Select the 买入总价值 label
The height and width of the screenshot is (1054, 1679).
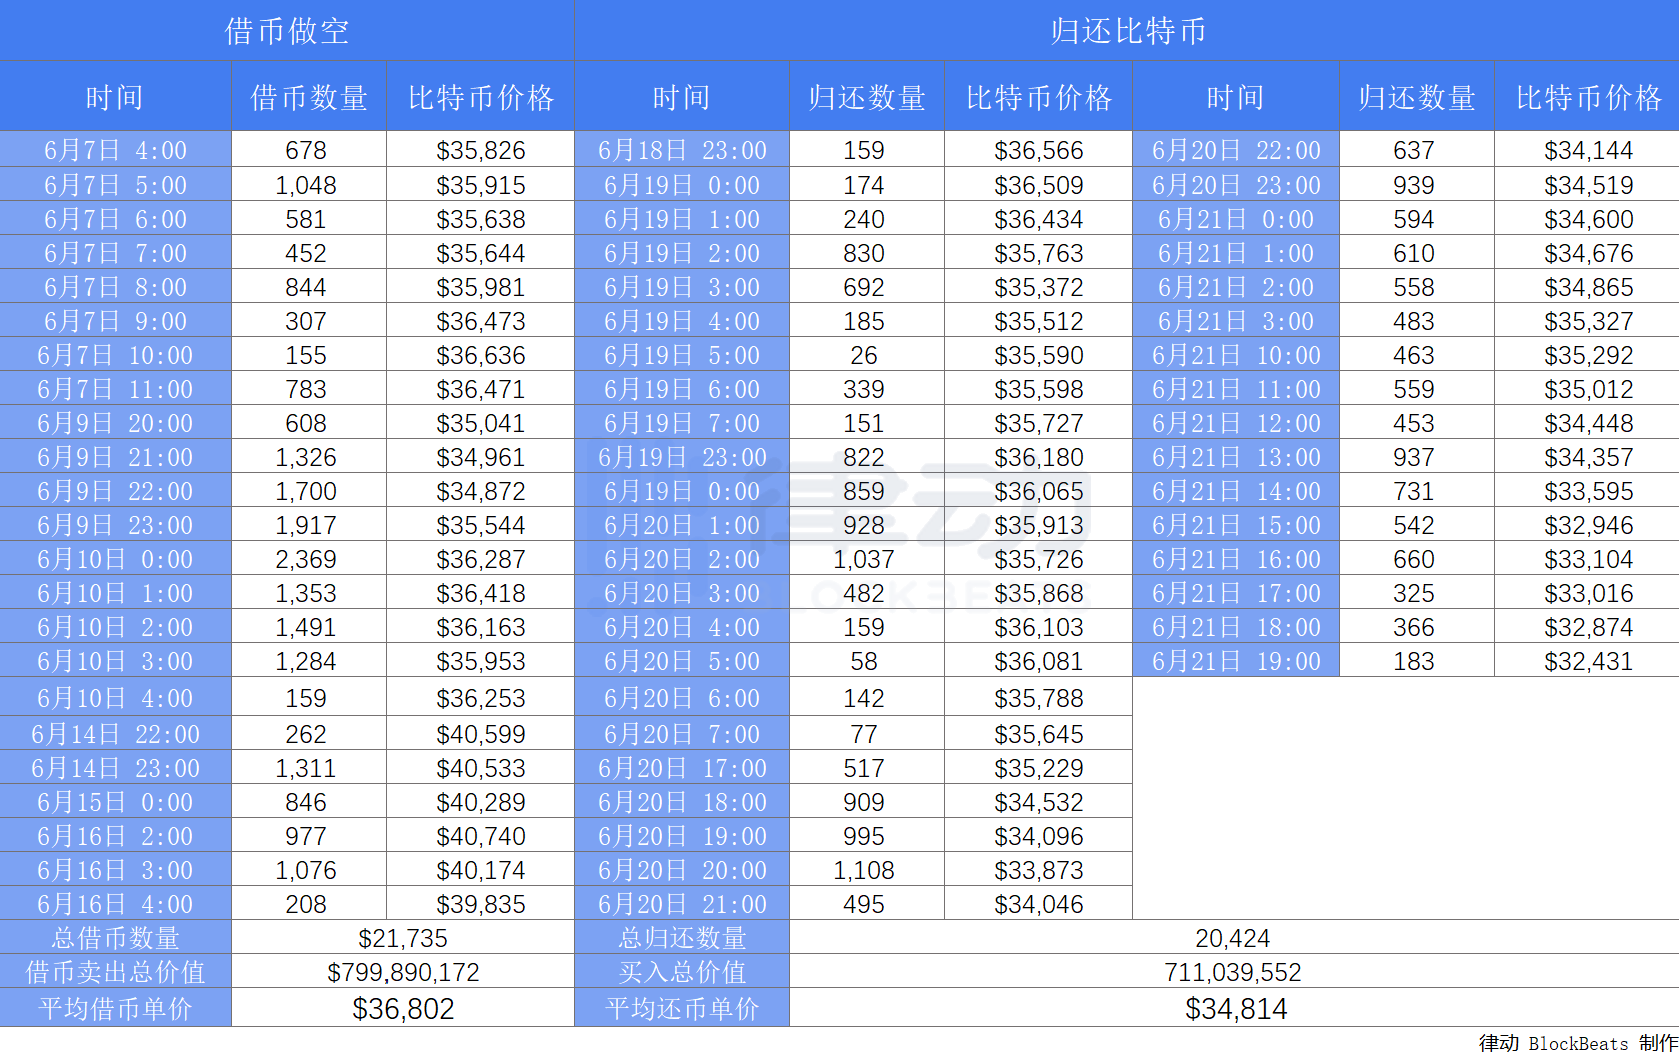tap(682, 972)
